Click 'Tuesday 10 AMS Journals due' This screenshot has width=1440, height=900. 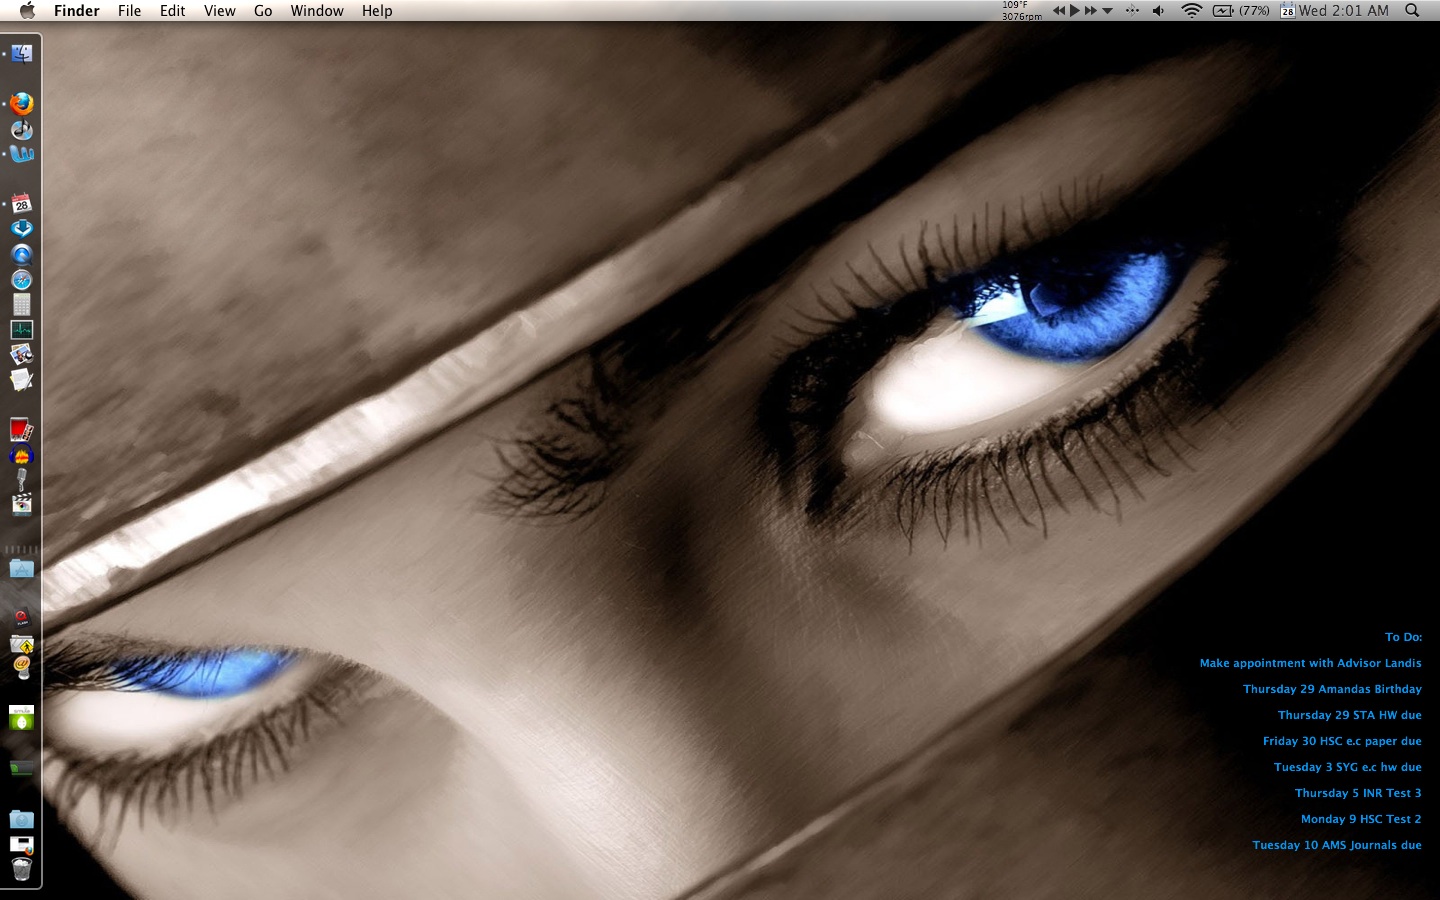tap(1337, 845)
